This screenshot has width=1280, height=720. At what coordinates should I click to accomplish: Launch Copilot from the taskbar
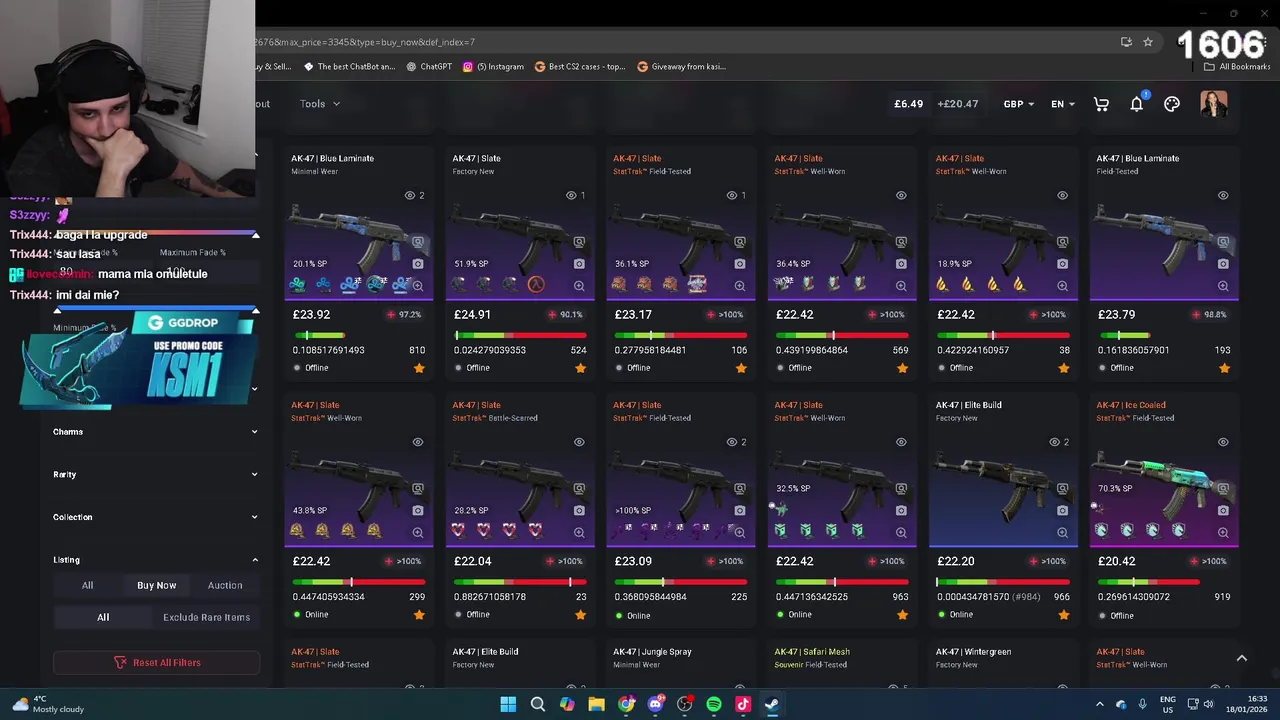click(567, 704)
